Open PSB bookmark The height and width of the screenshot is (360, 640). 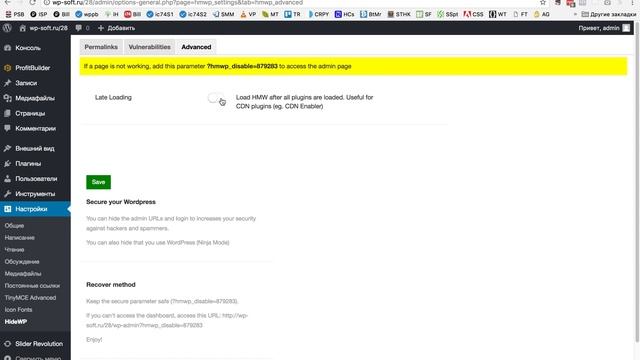click(x=15, y=14)
